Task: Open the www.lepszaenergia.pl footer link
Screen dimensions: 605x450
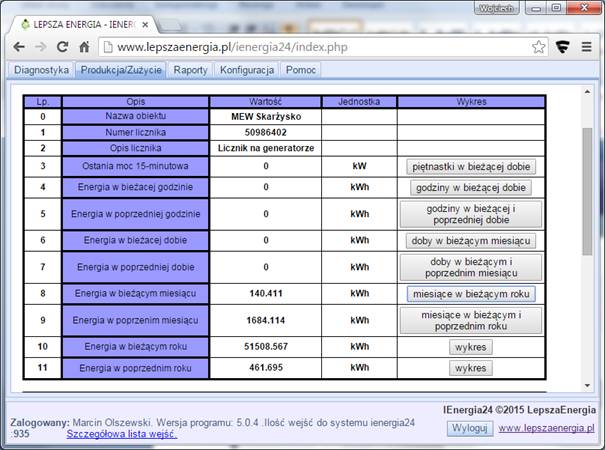Action: click(546, 428)
